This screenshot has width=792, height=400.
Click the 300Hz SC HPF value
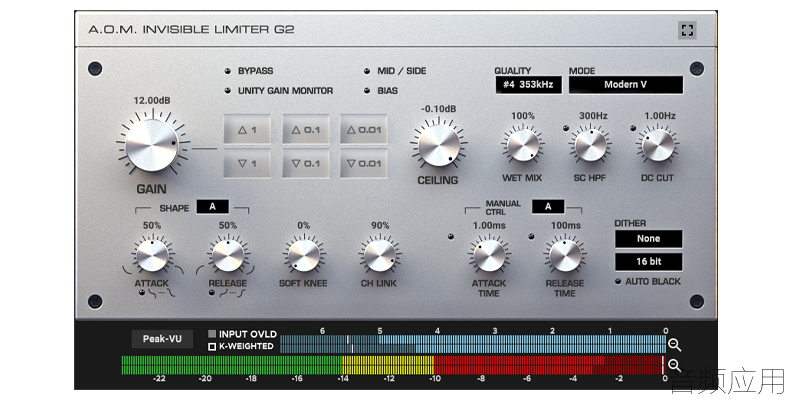(x=593, y=116)
